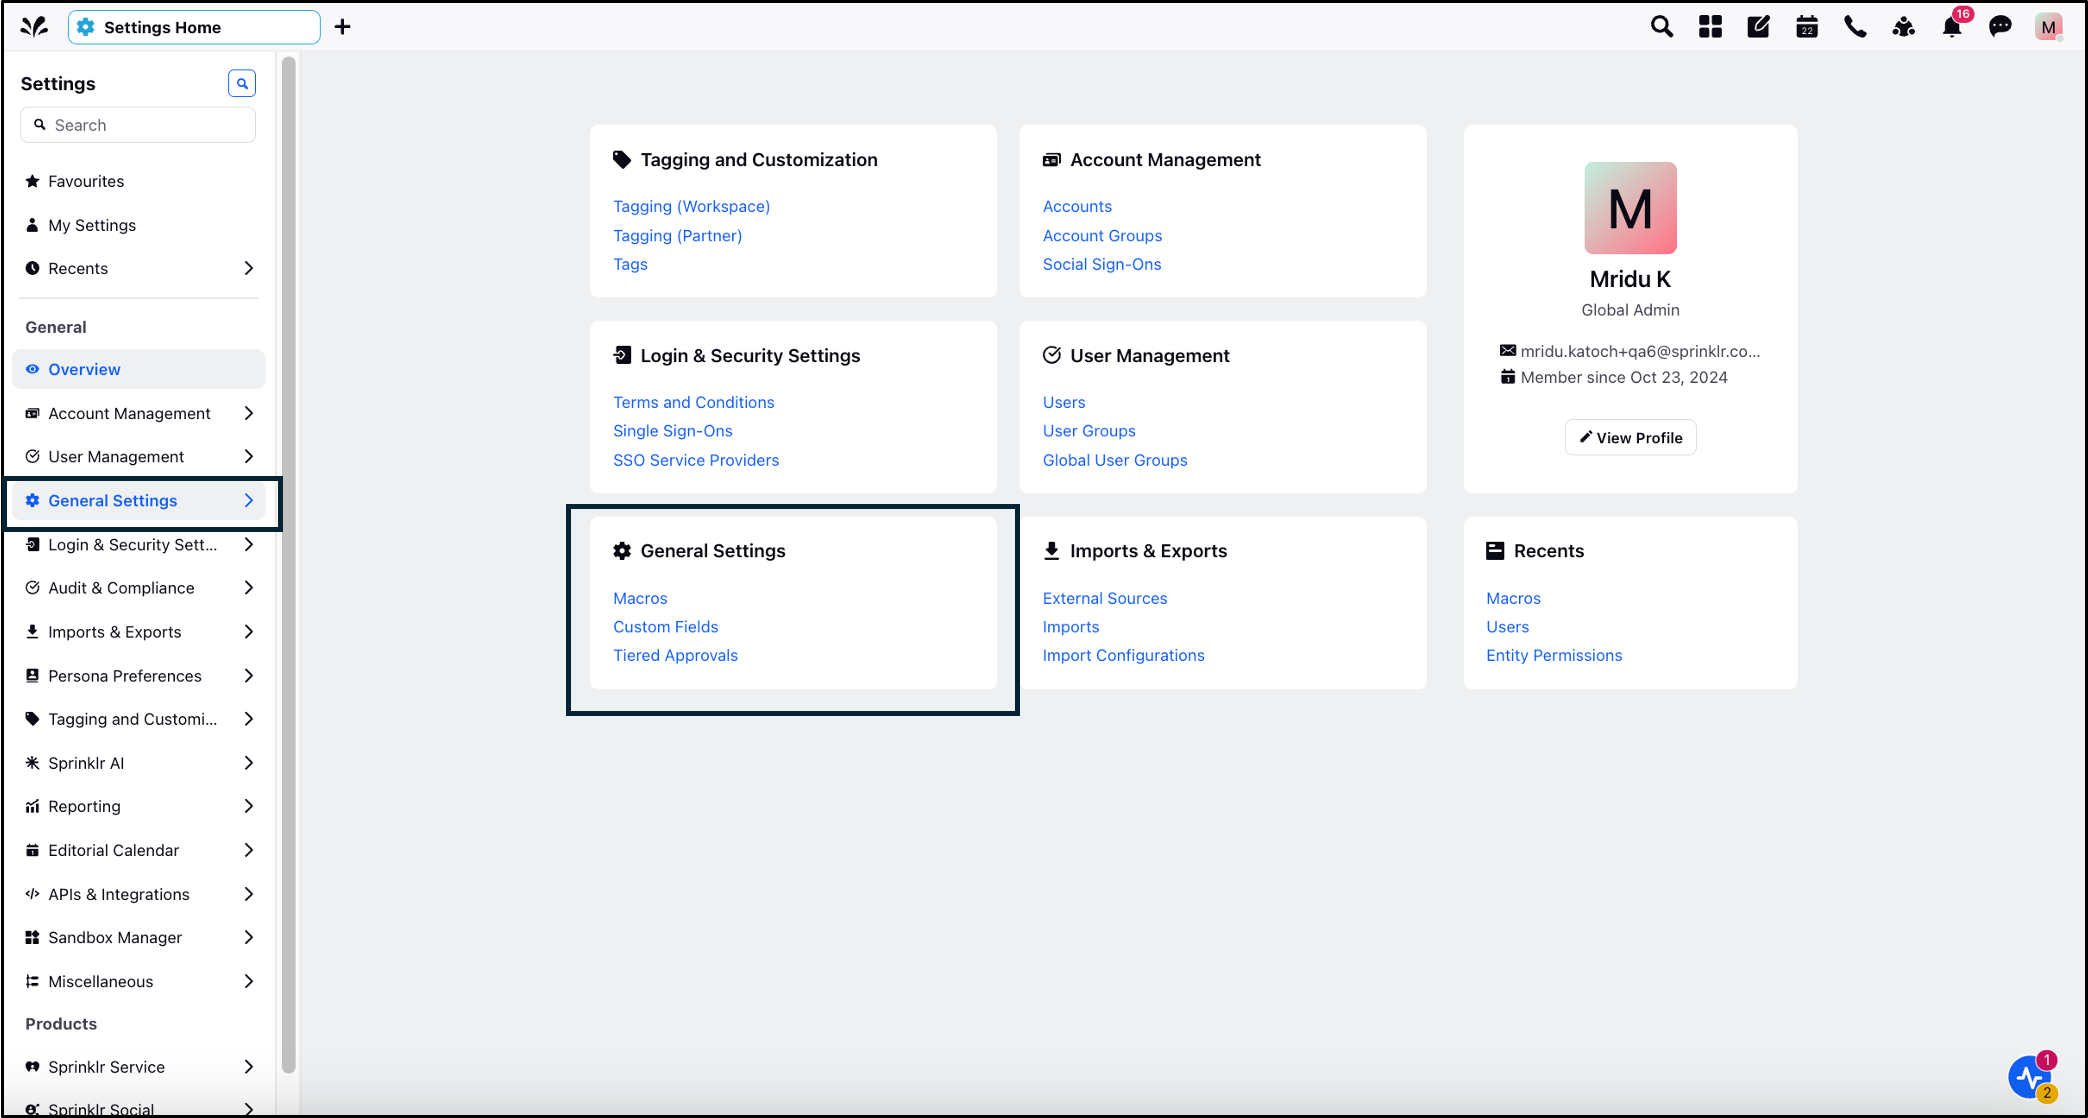Expand General Settings chevron in sidebar

click(249, 500)
